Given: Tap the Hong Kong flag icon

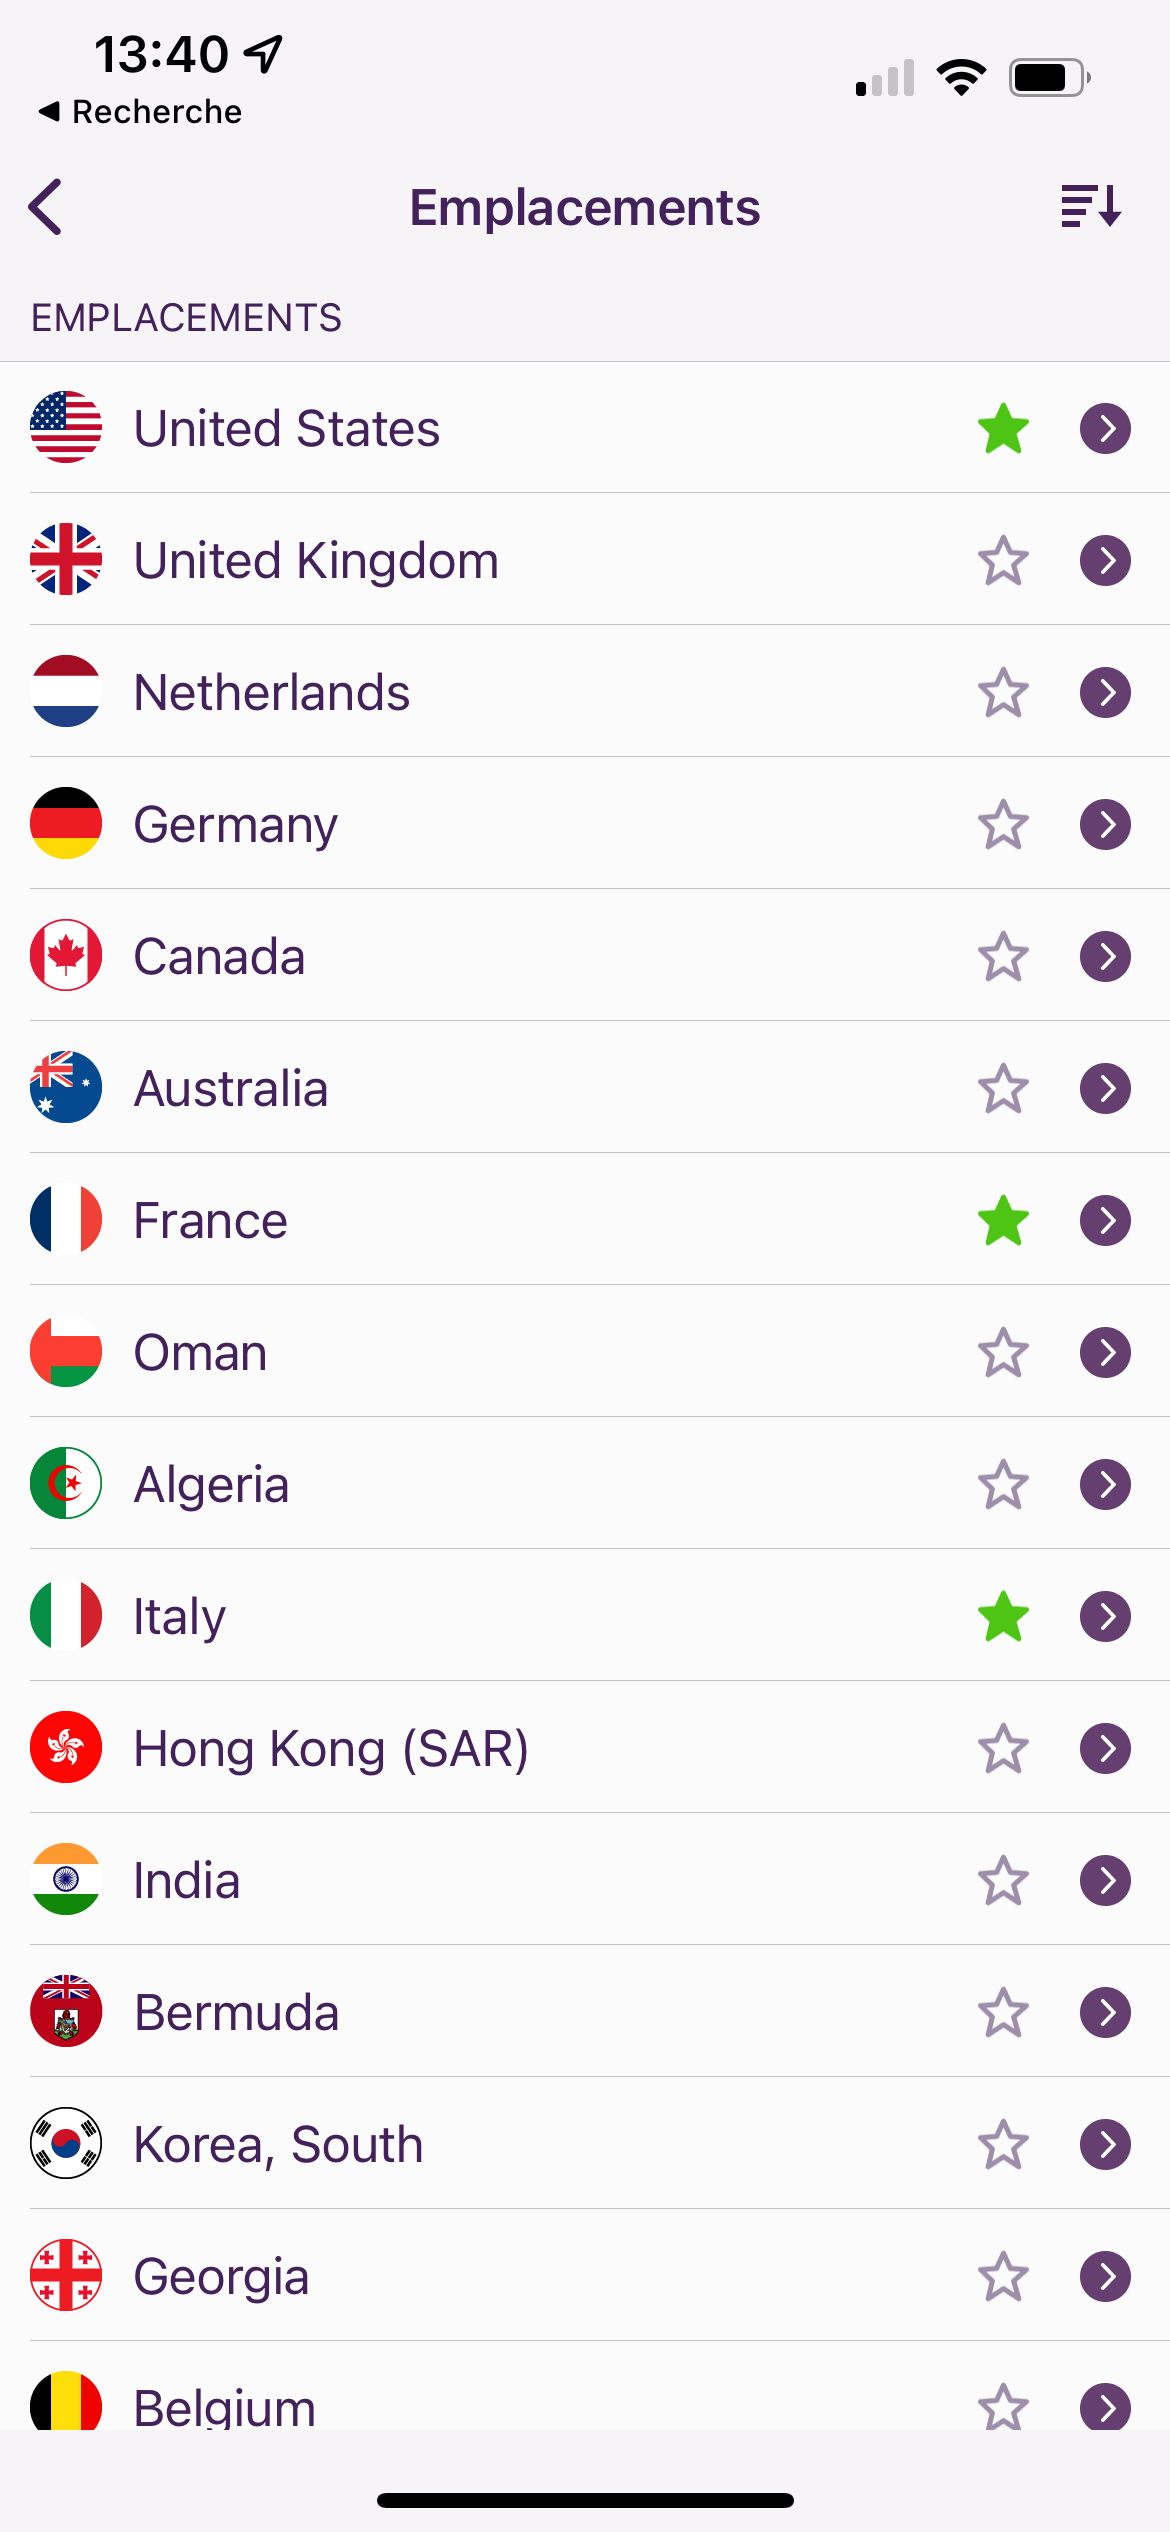Looking at the screenshot, I should point(66,1748).
